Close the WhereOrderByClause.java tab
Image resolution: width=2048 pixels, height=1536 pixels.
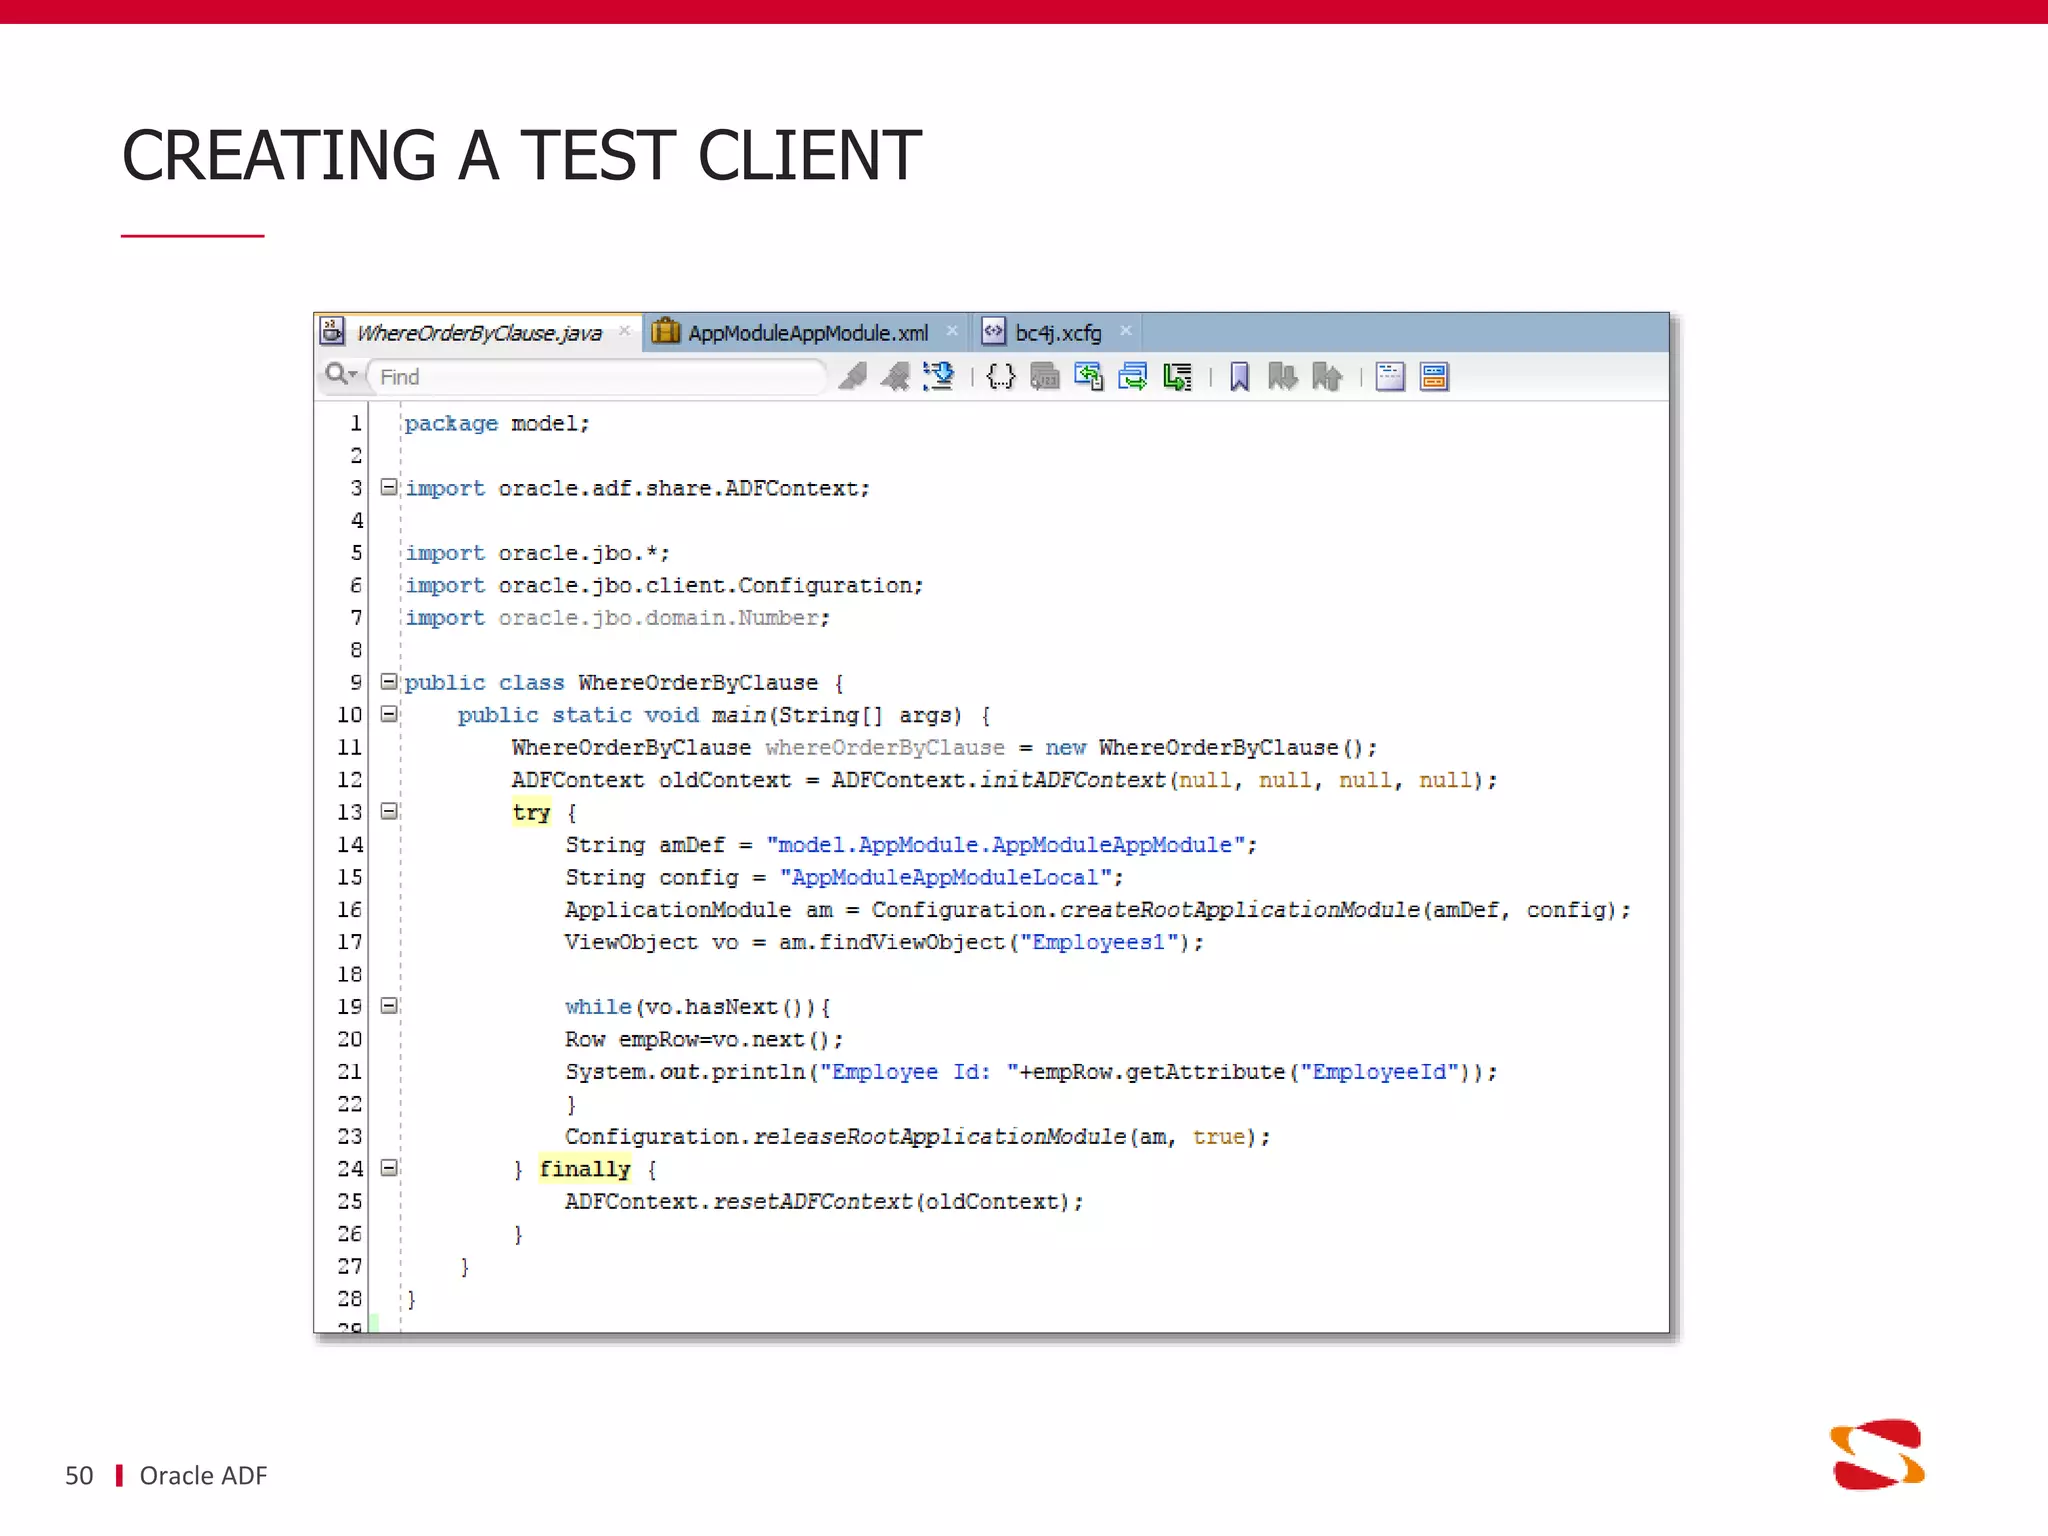coord(625,331)
